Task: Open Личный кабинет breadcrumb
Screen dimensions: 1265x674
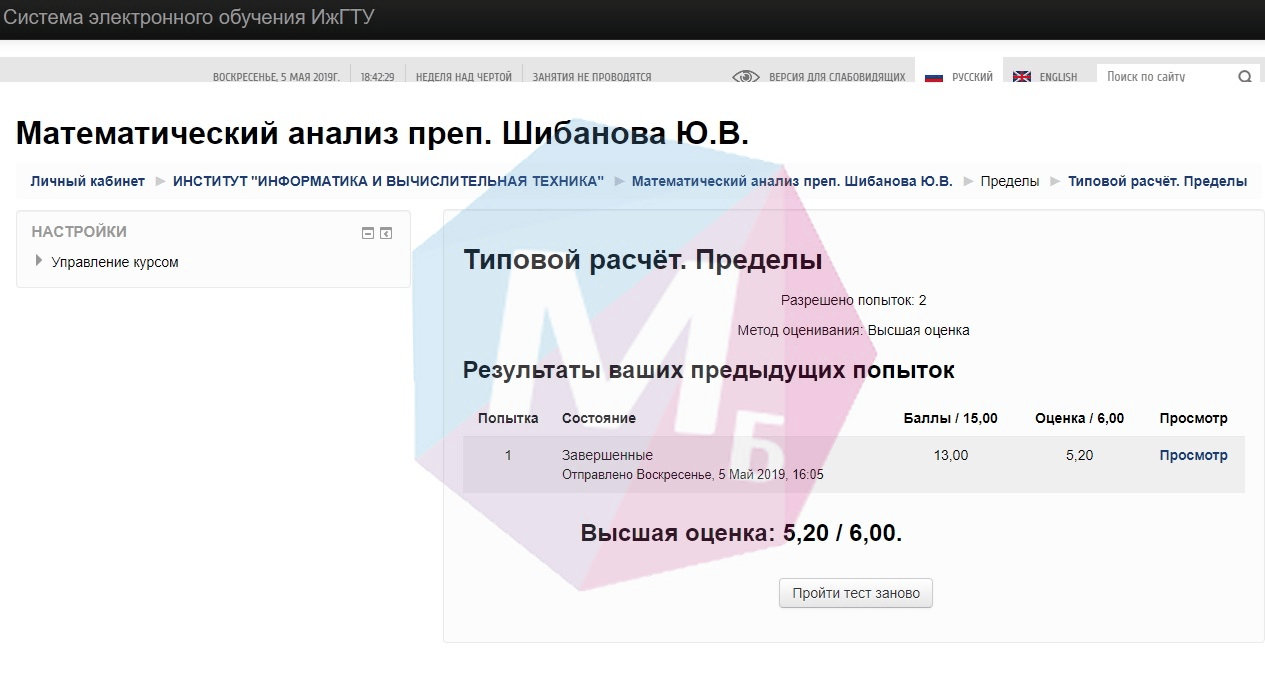Action: click(x=88, y=181)
